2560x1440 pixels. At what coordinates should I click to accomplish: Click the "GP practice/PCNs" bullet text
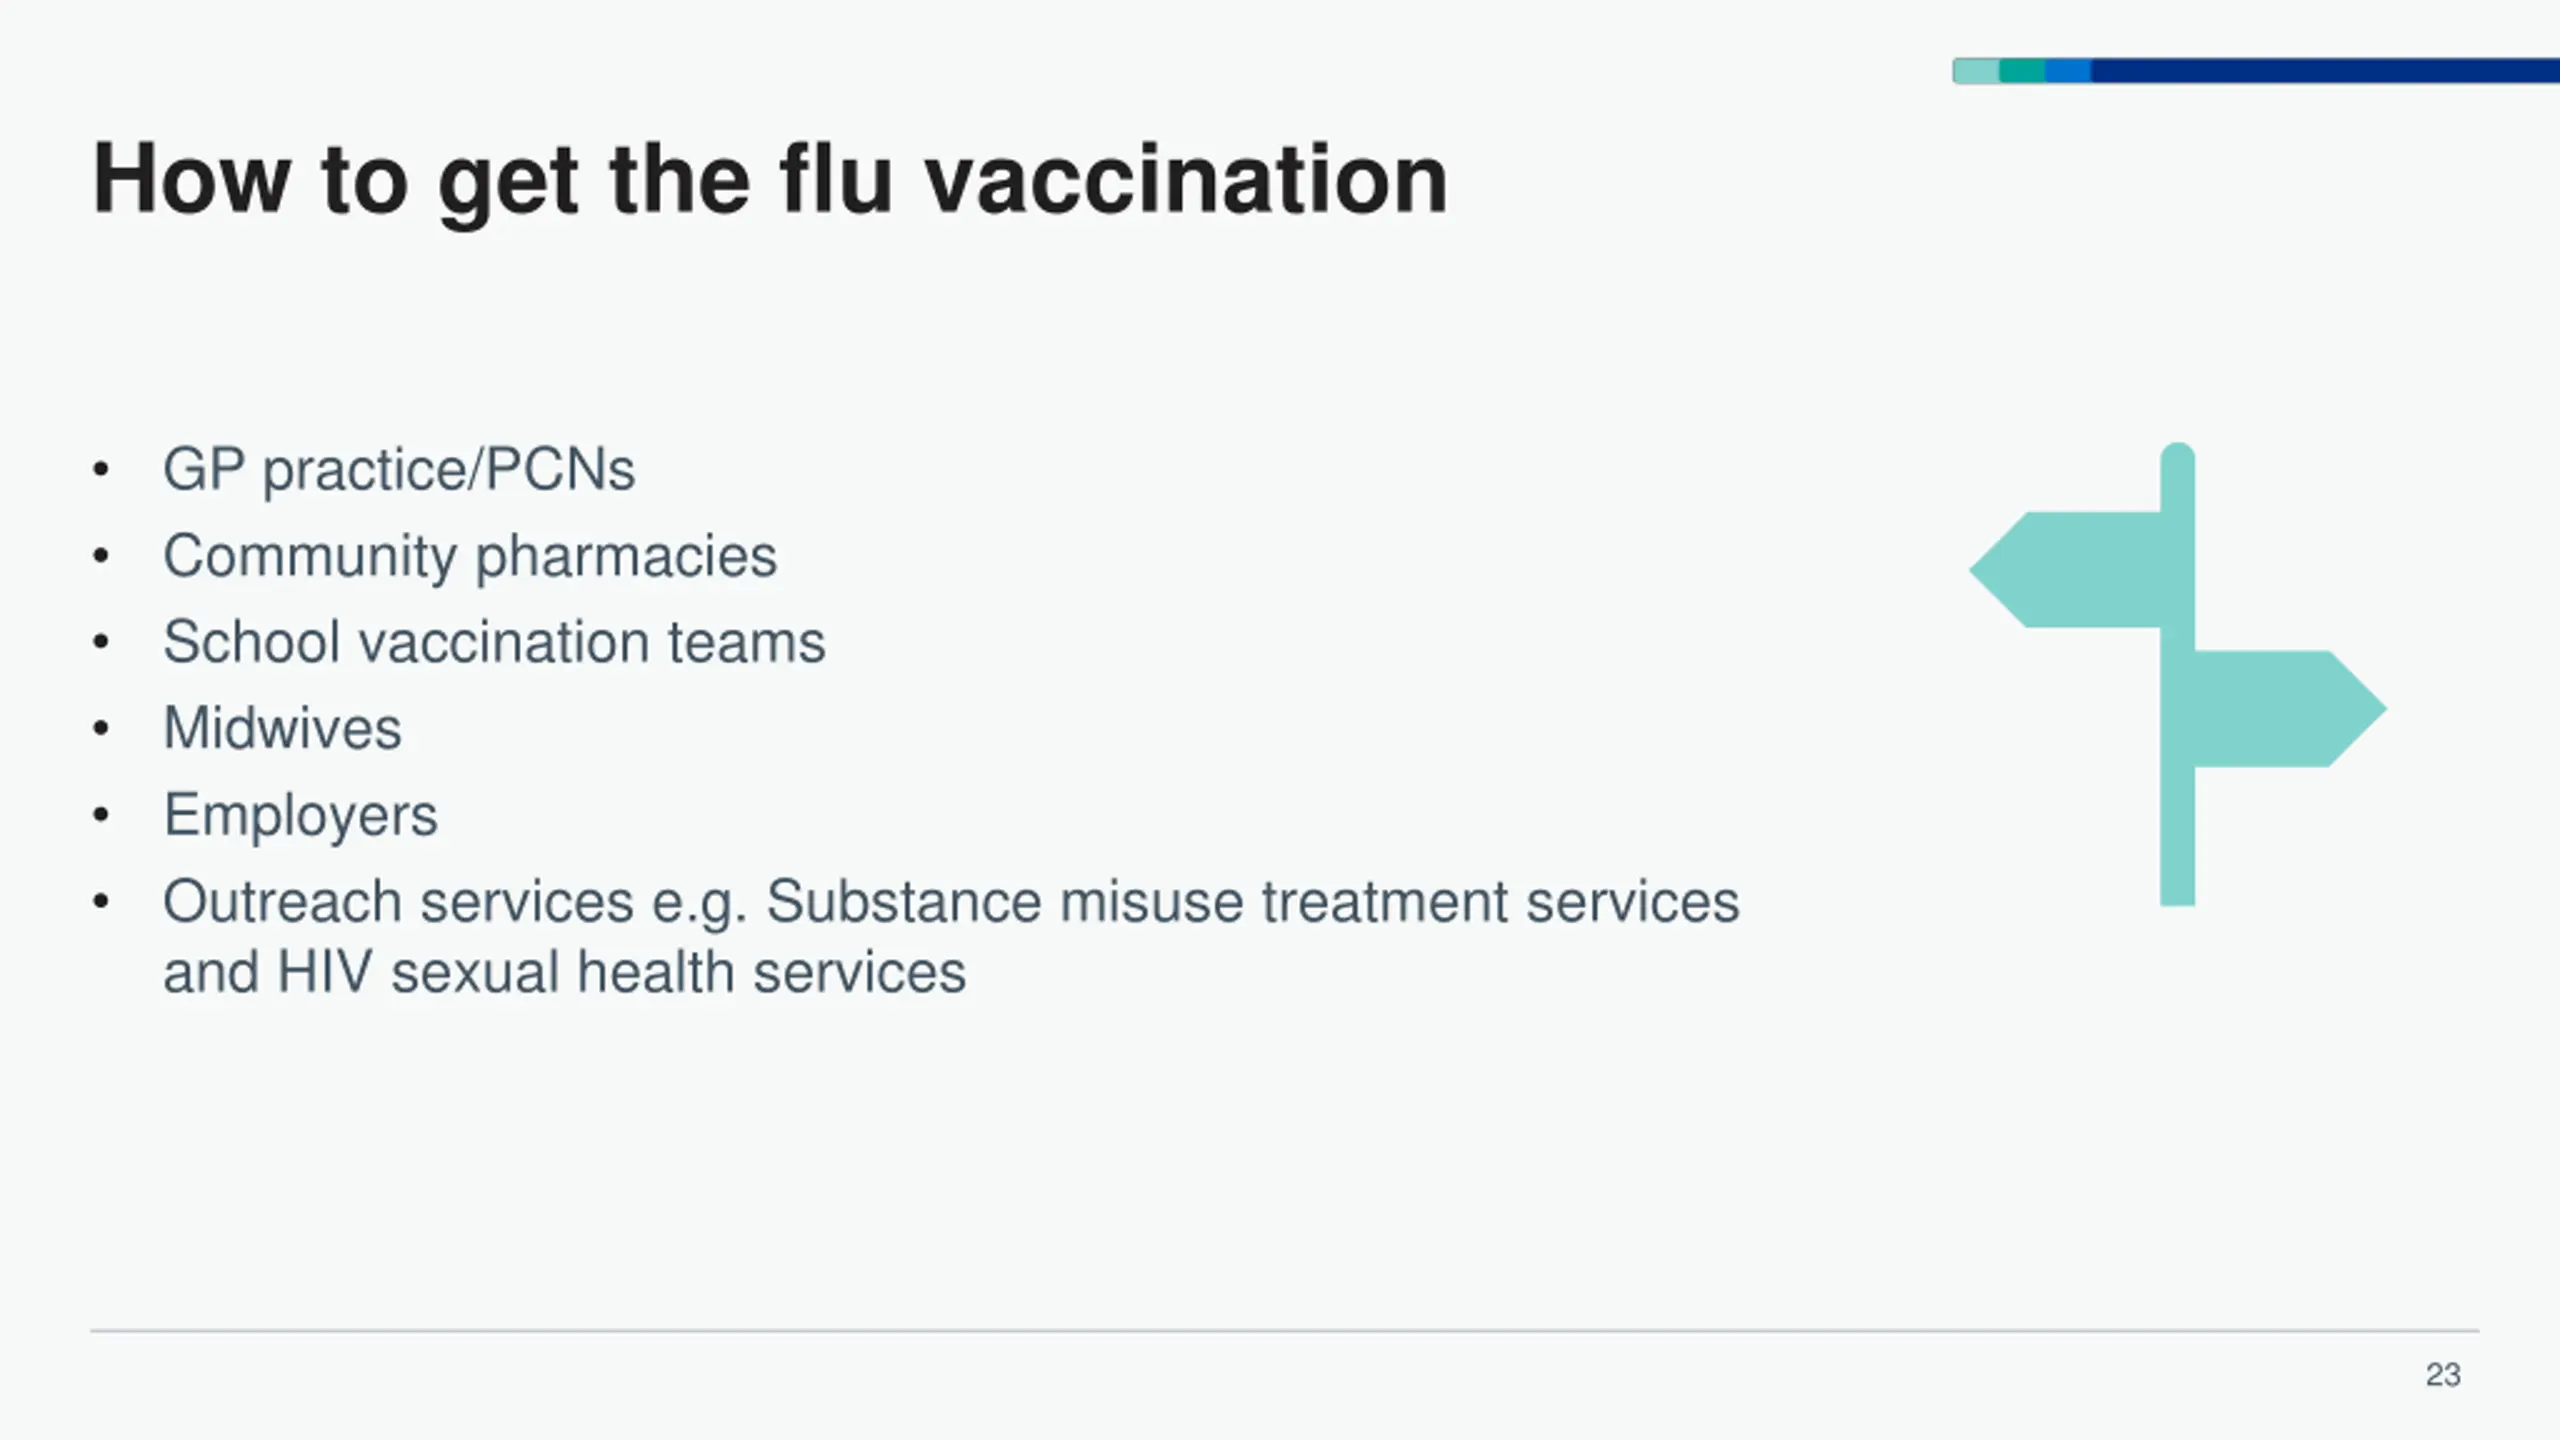click(x=398, y=469)
